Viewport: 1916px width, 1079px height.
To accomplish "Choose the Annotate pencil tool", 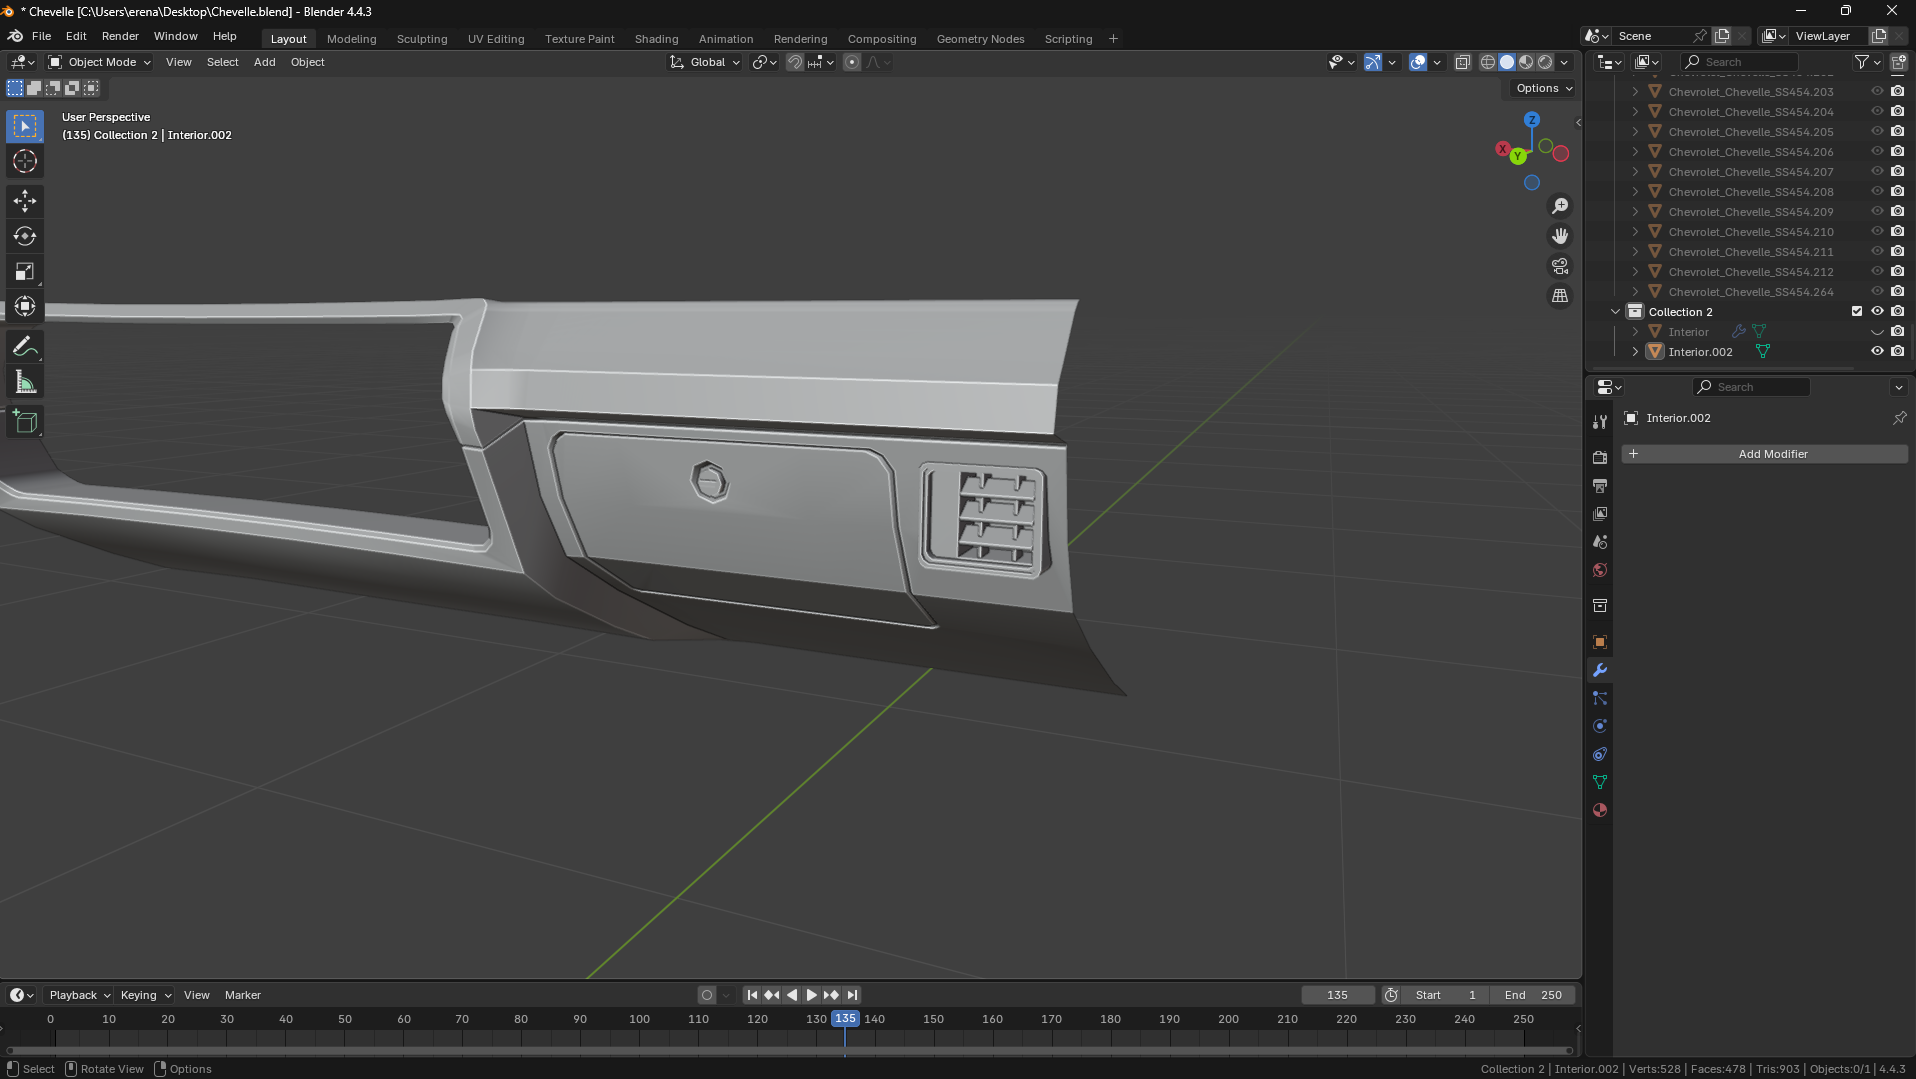I will (x=25, y=347).
